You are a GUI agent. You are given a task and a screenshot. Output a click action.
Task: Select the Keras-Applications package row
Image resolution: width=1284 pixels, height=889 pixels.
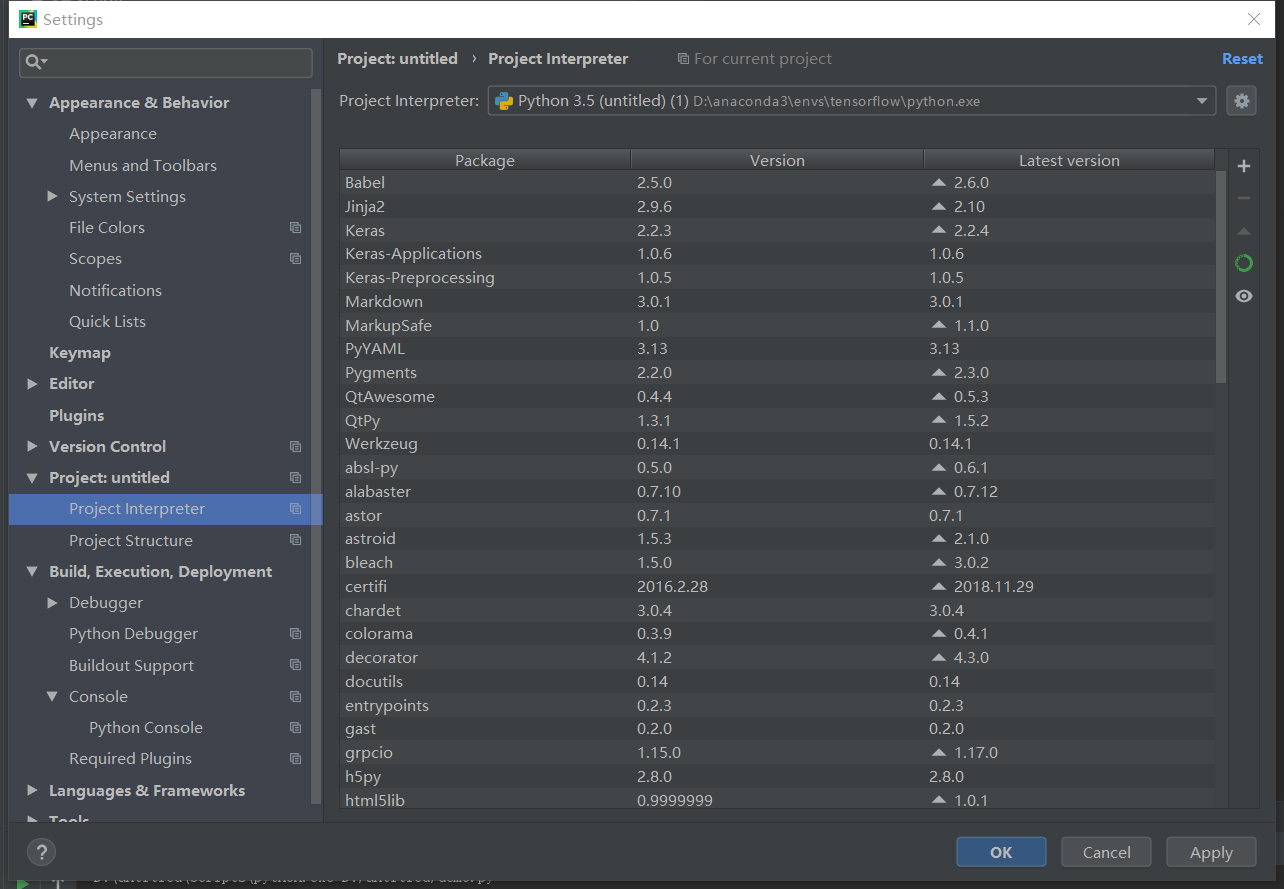click(777, 254)
